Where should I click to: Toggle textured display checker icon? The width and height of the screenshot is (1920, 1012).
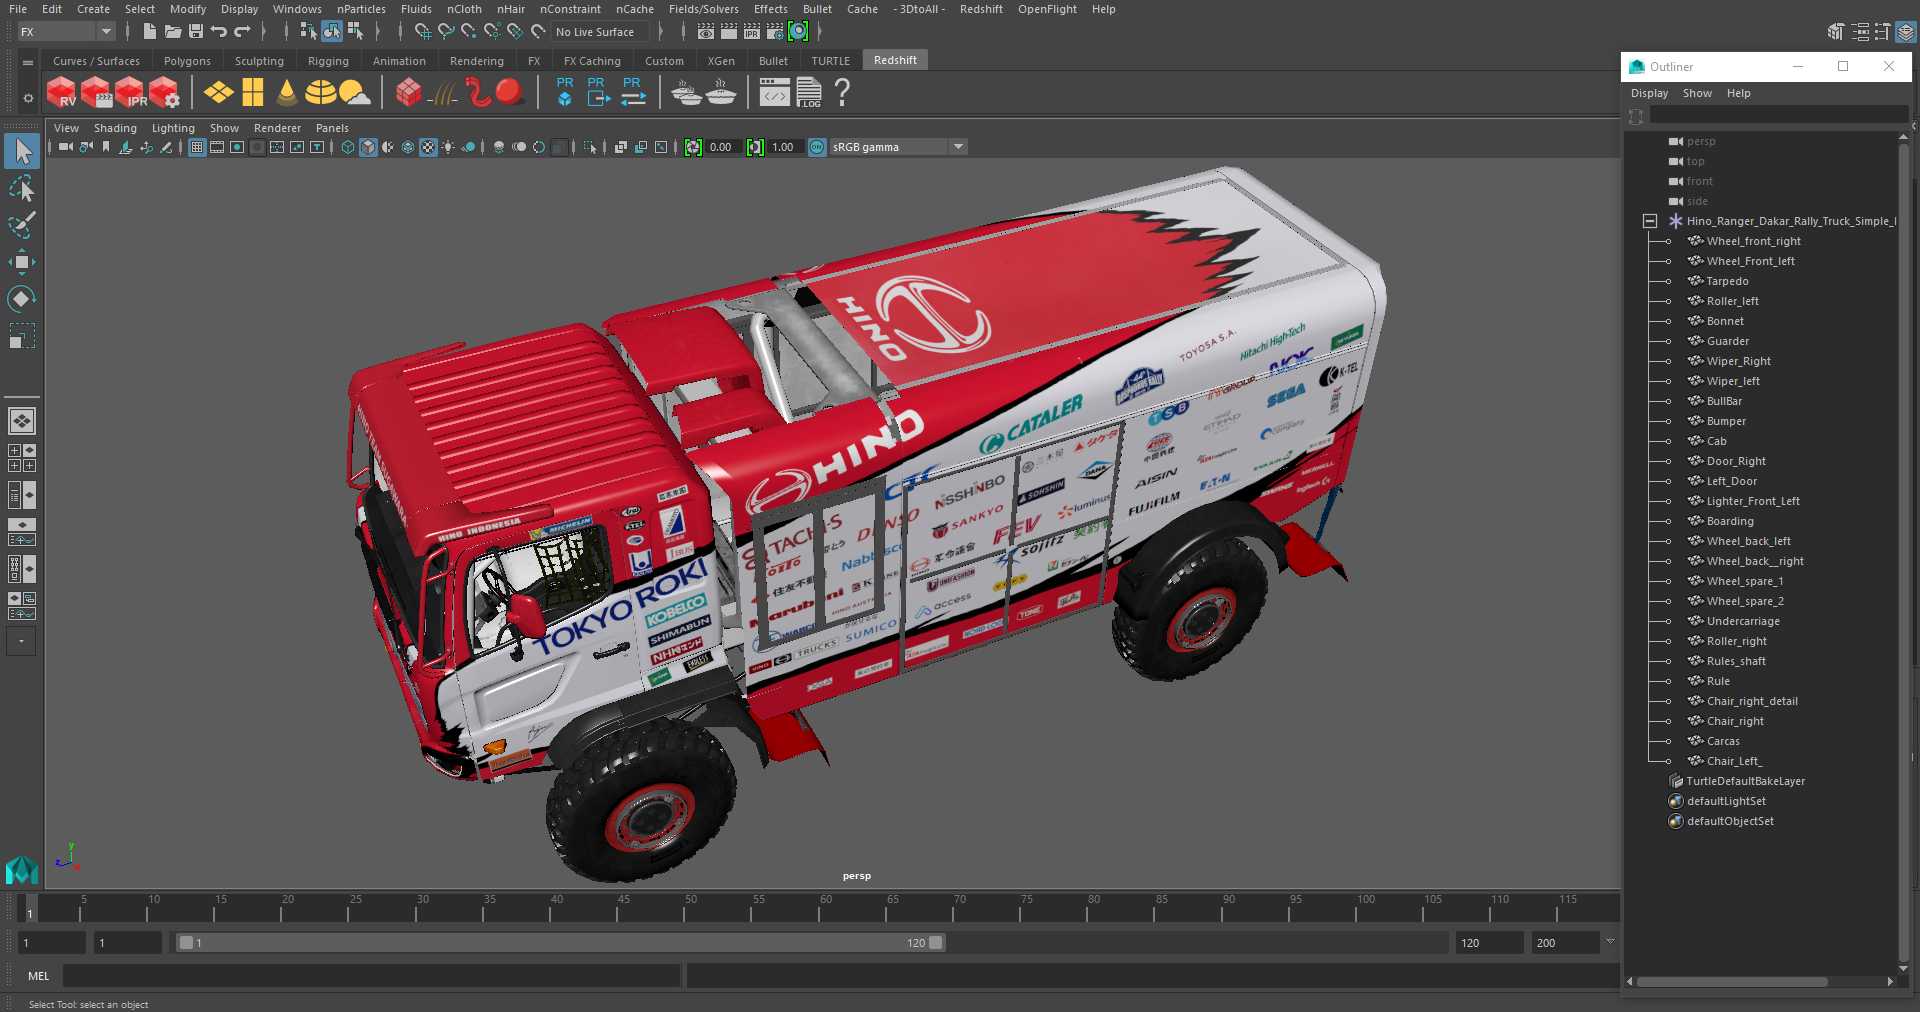coord(428,147)
